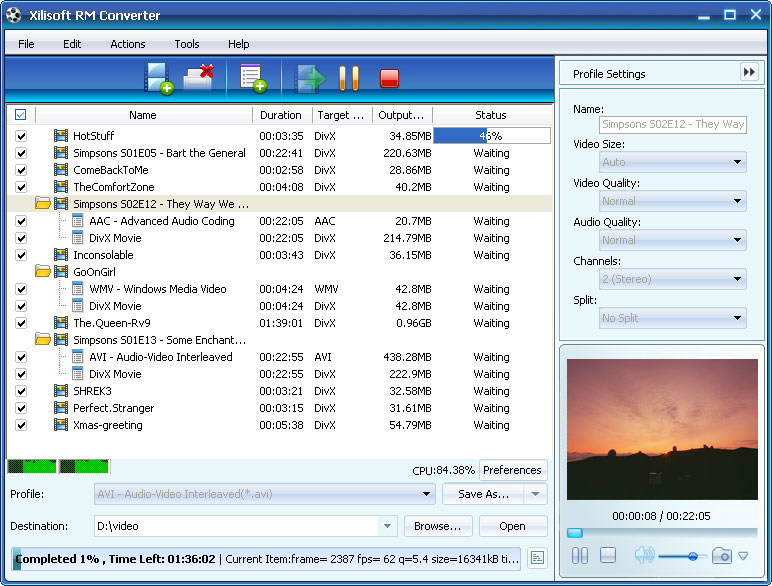Click the film icon of the HotStuff row
The image size is (772, 586).
[x=61, y=135]
